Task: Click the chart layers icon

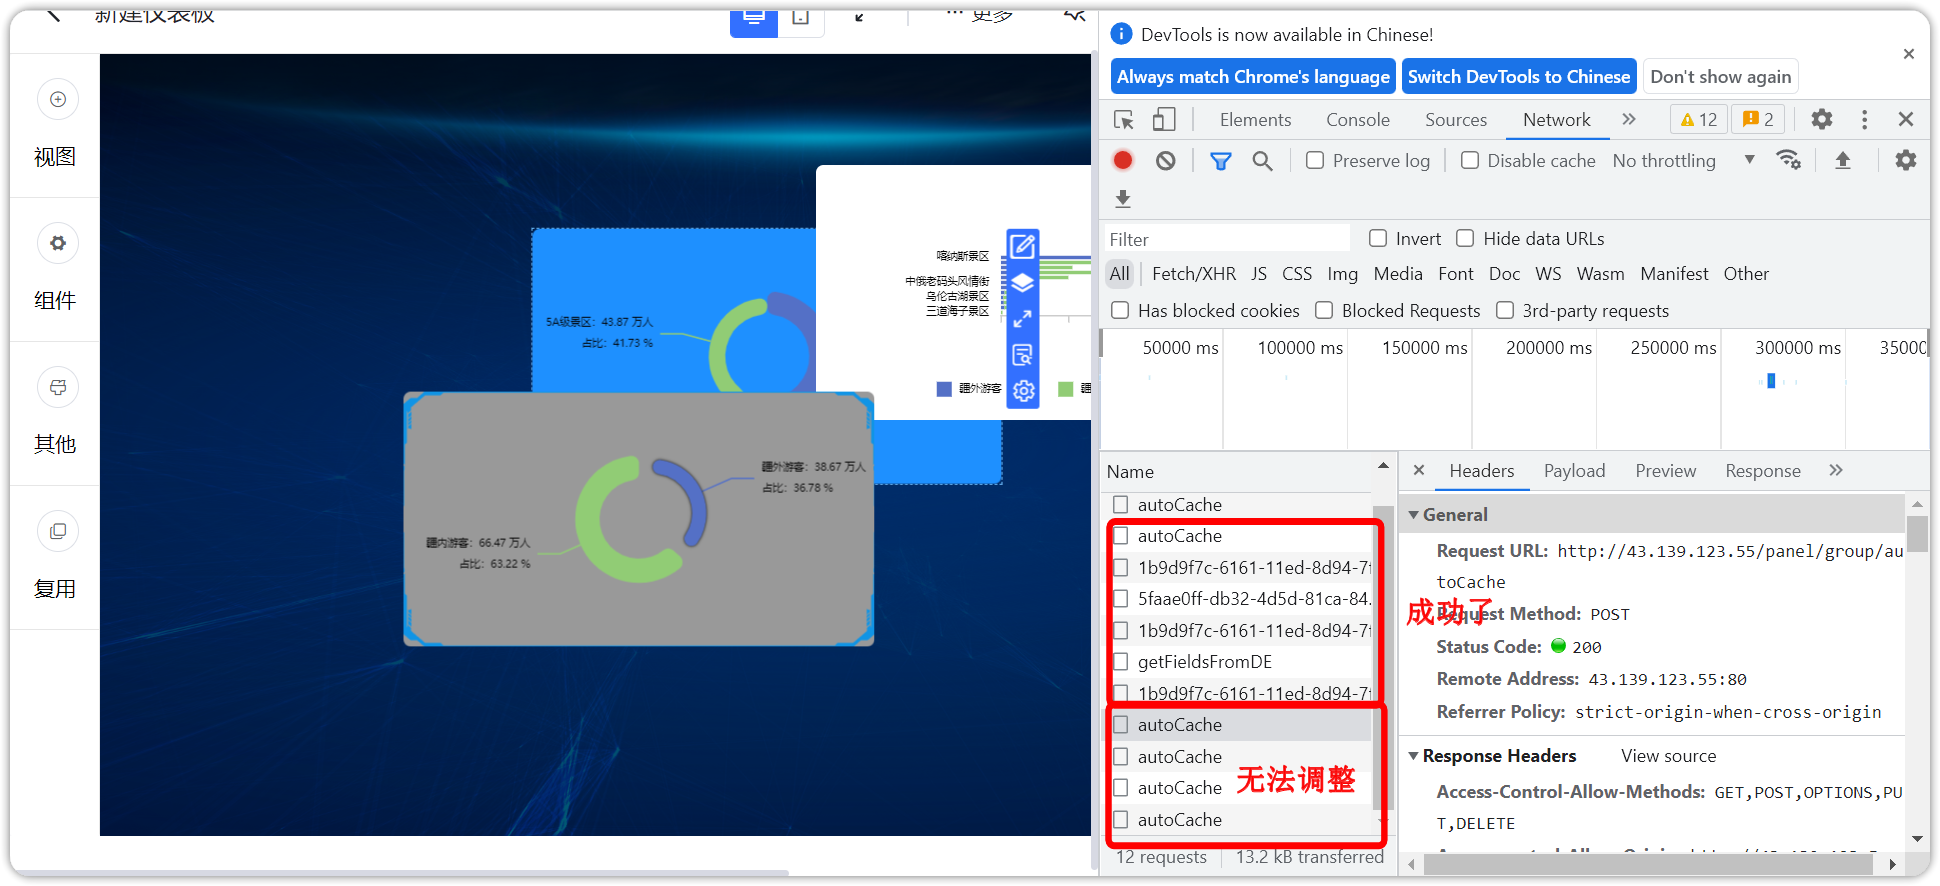Action: pos(1022,283)
